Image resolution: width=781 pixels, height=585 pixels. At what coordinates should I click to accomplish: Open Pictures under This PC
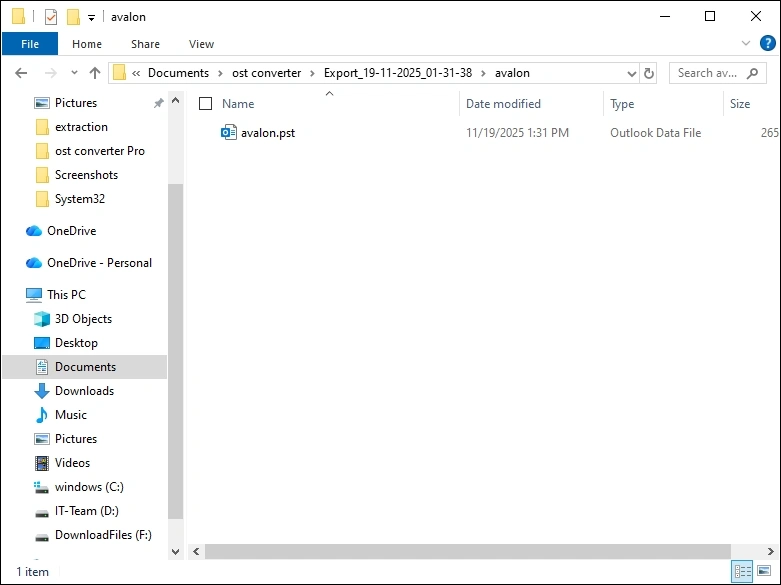pos(76,439)
